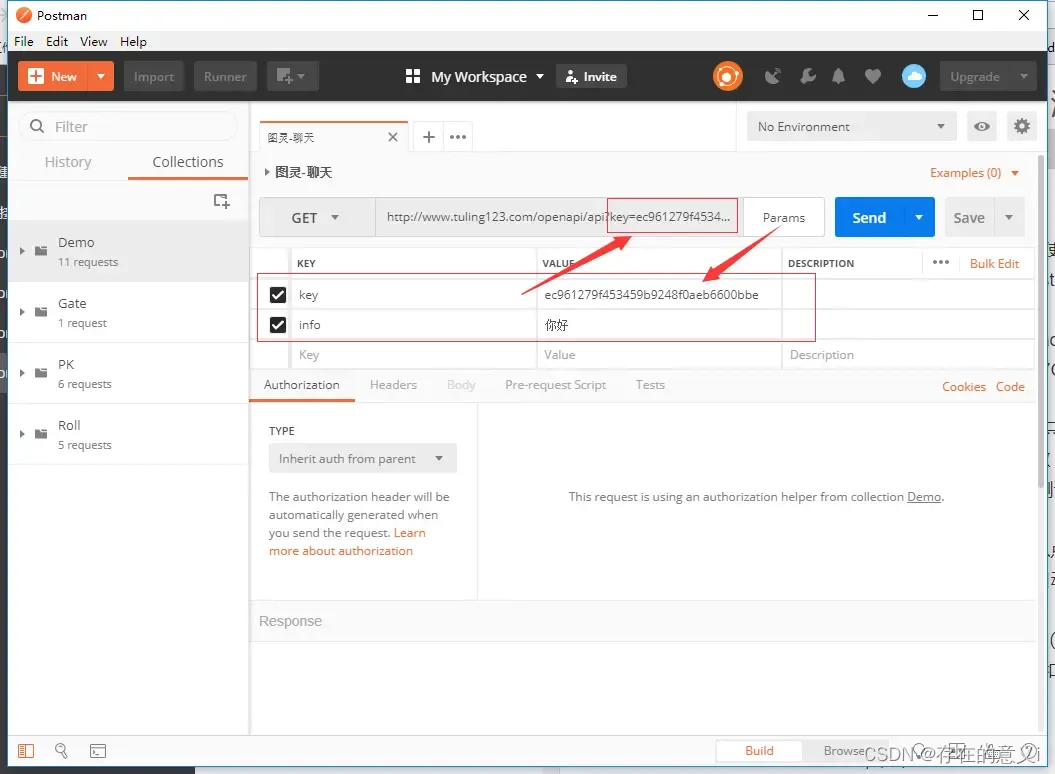Expand the Gate collection arrow

click(x=22, y=312)
